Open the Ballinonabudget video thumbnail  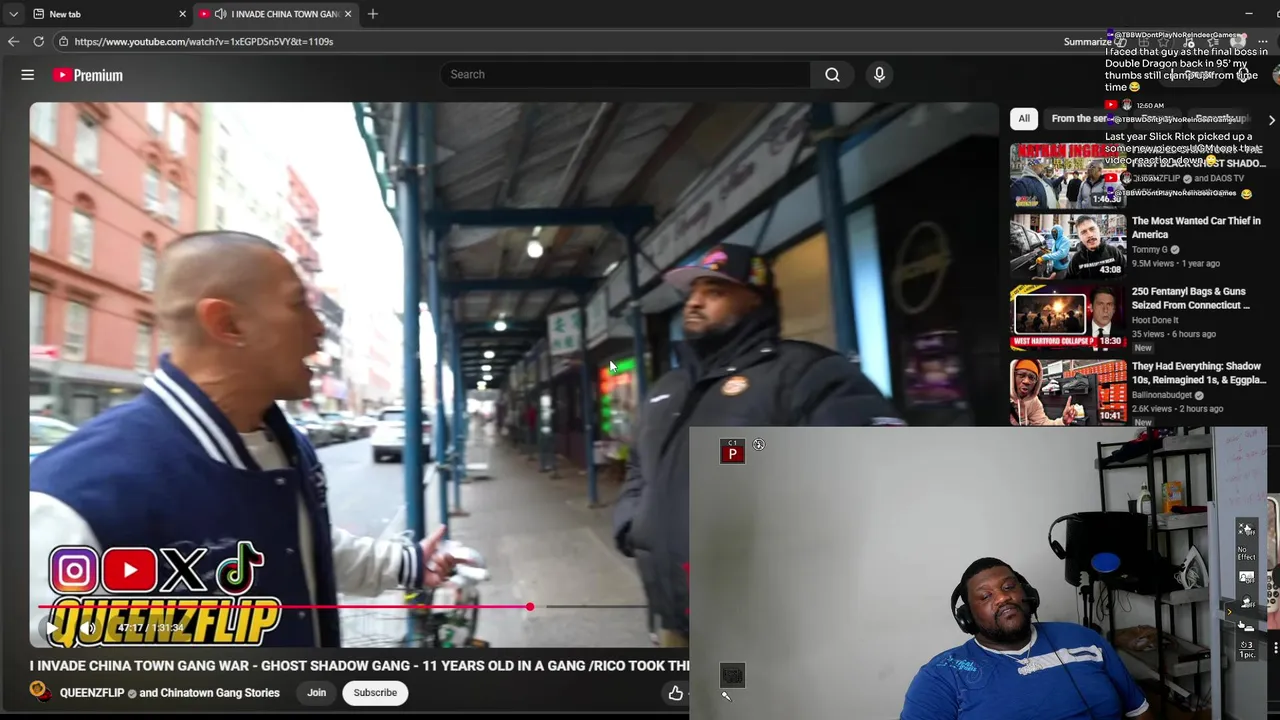tap(1067, 392)
